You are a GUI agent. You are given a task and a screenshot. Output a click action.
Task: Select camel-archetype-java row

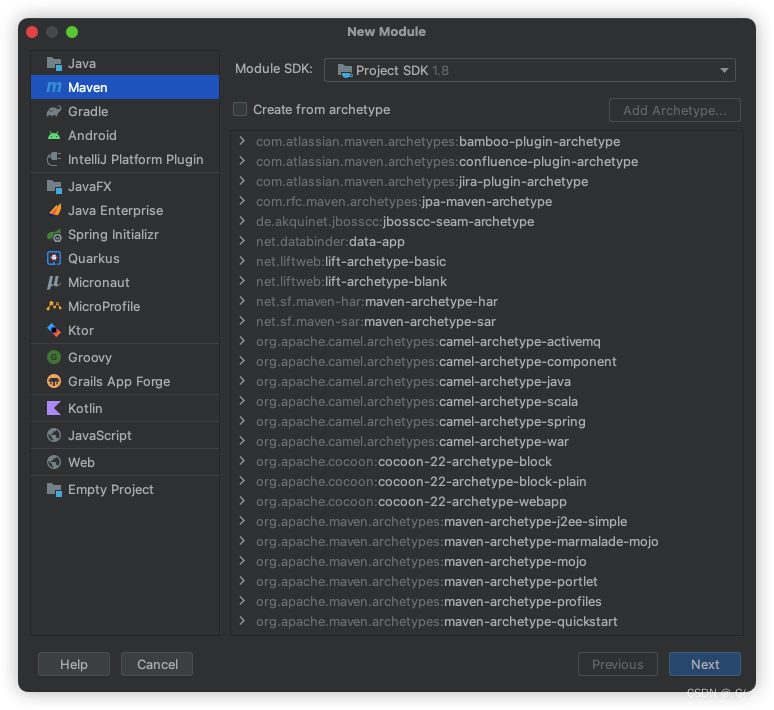point(487,381)
